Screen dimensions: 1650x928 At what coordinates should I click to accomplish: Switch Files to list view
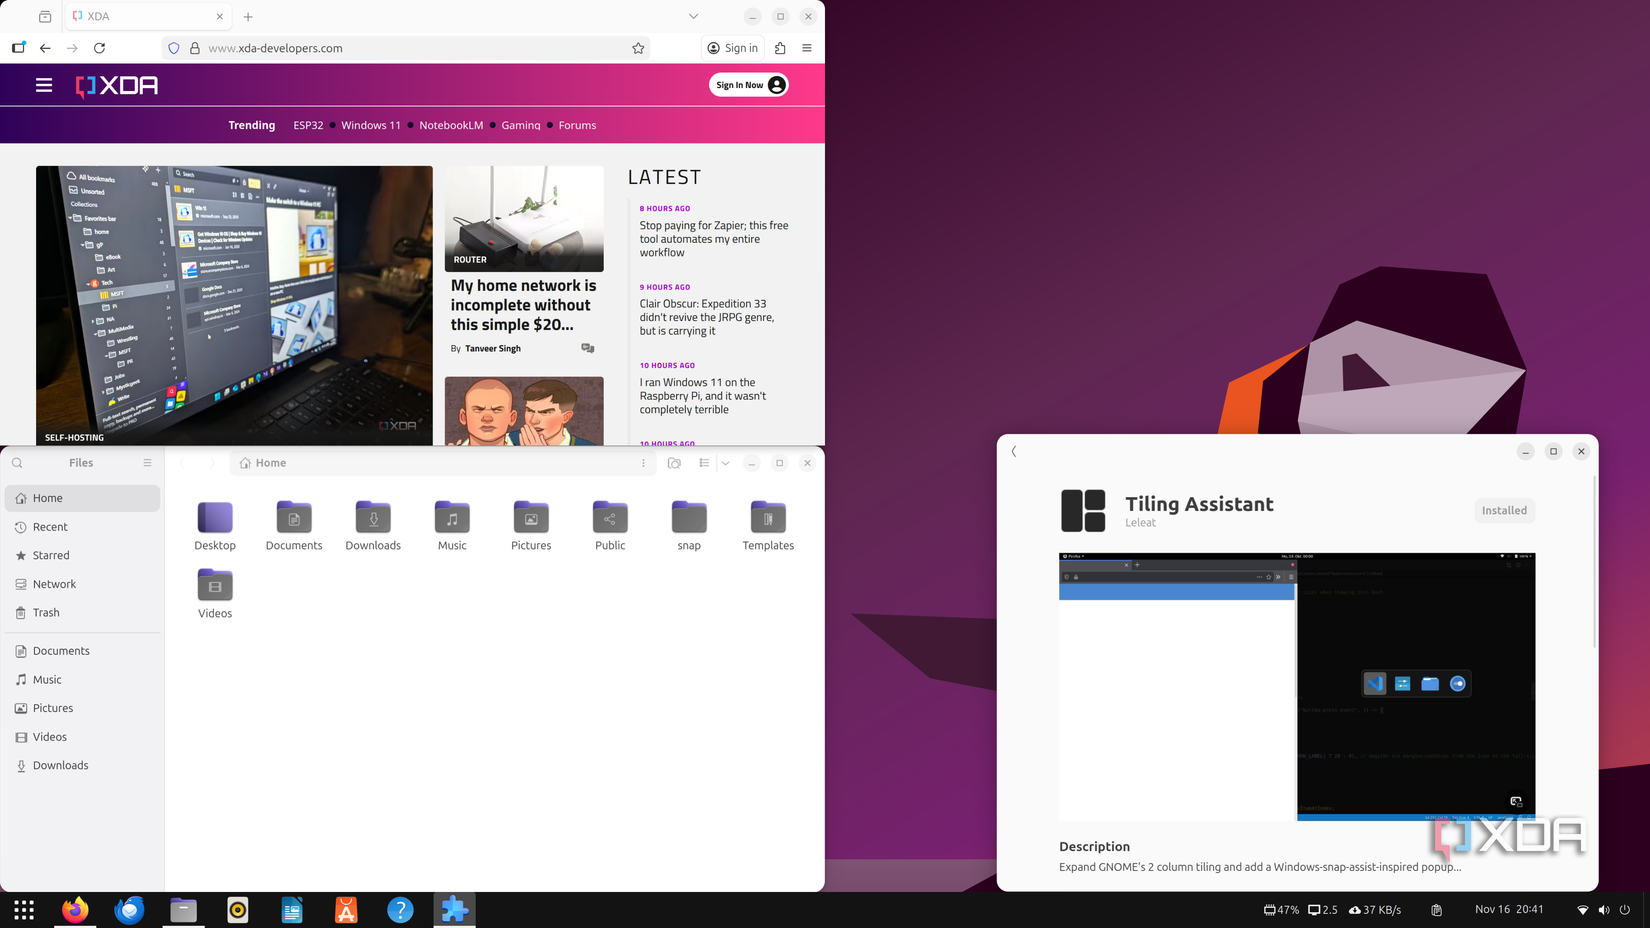[x=704, y=462]
